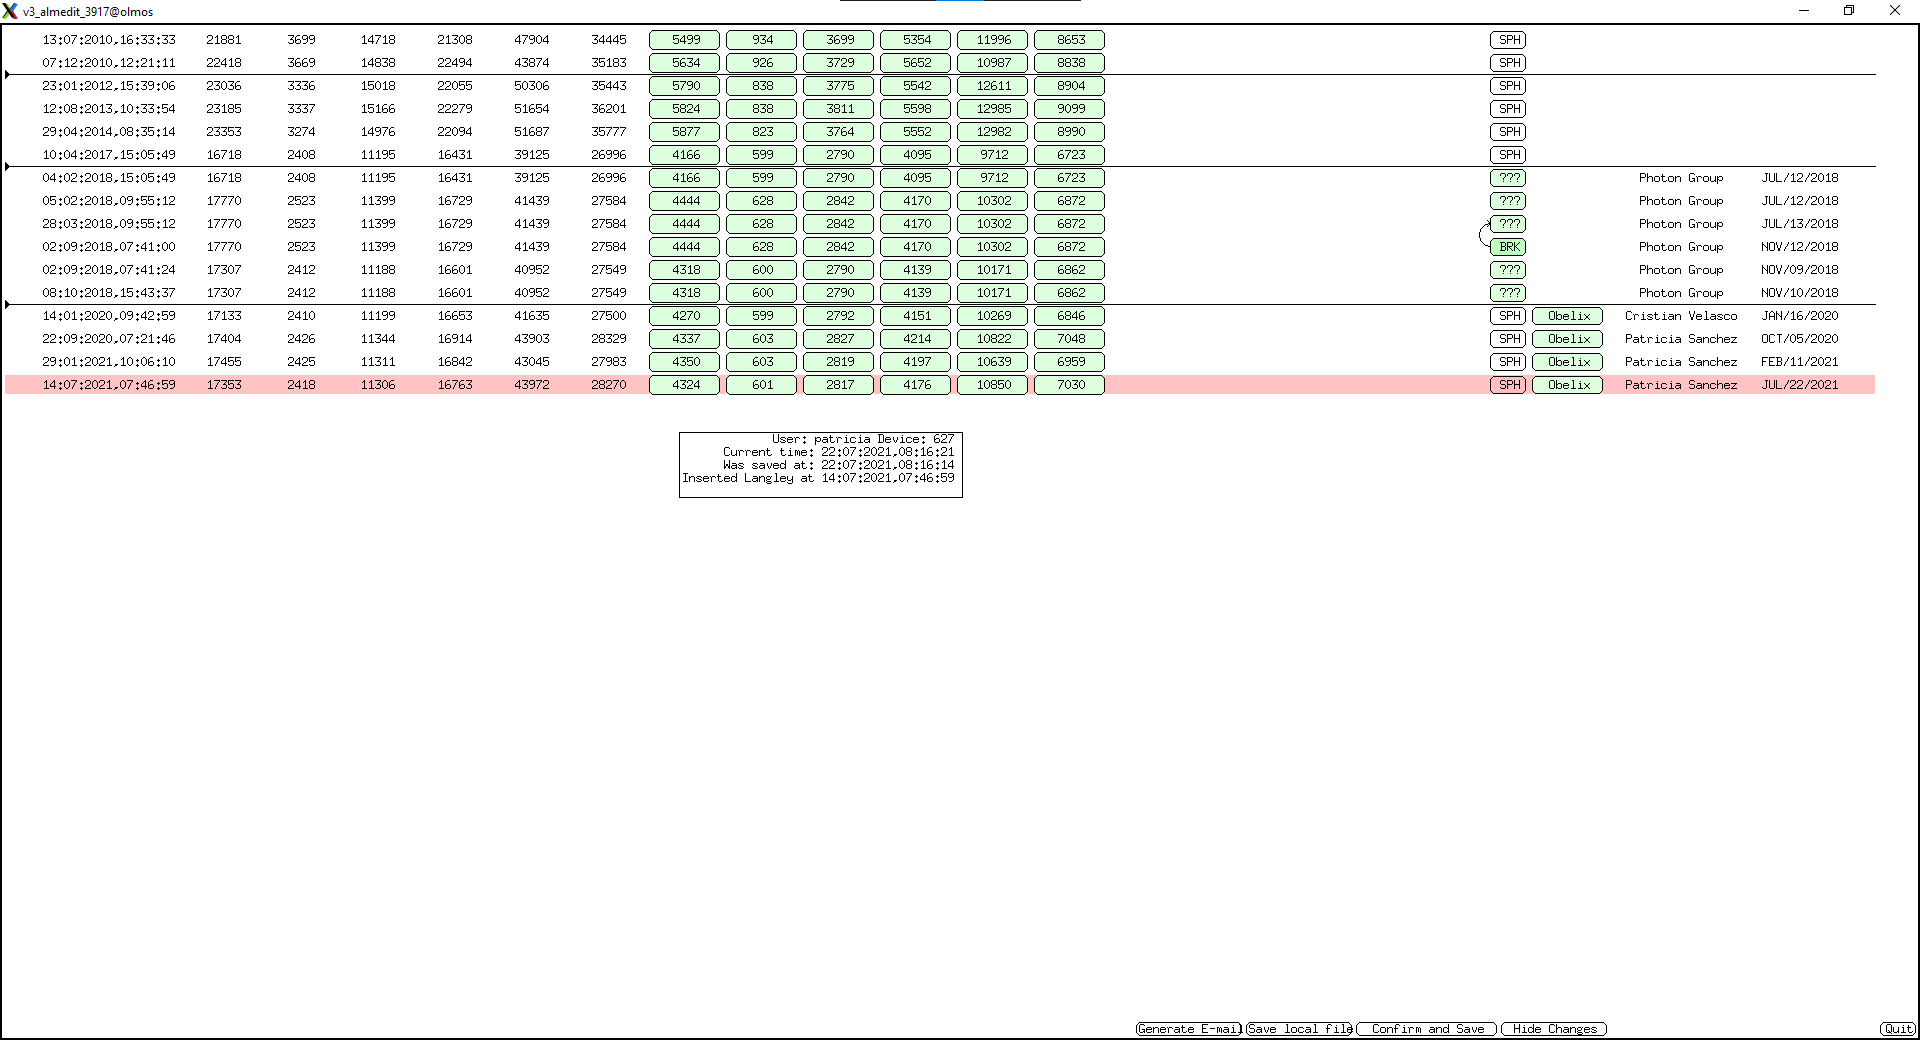The width and height of the screenshot is (1920, 1040).
Task: Toggle the Hide Changes button
Action: [1554, 1029]
